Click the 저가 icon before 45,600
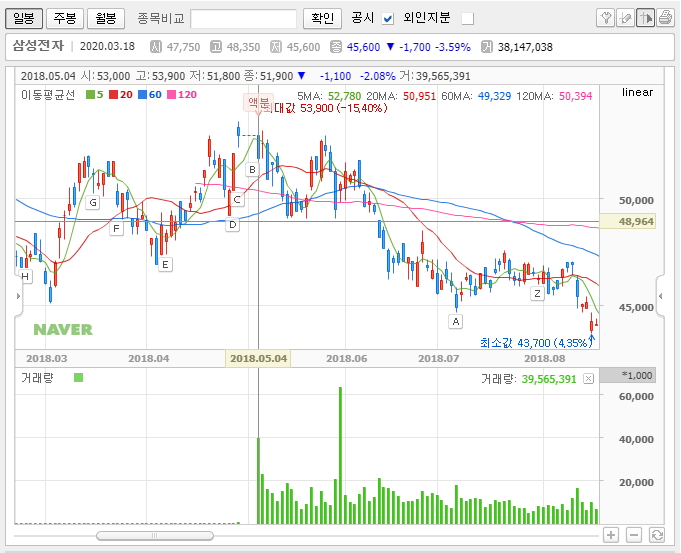This screenshot has width=681, height=553. [x=276, y=46]
